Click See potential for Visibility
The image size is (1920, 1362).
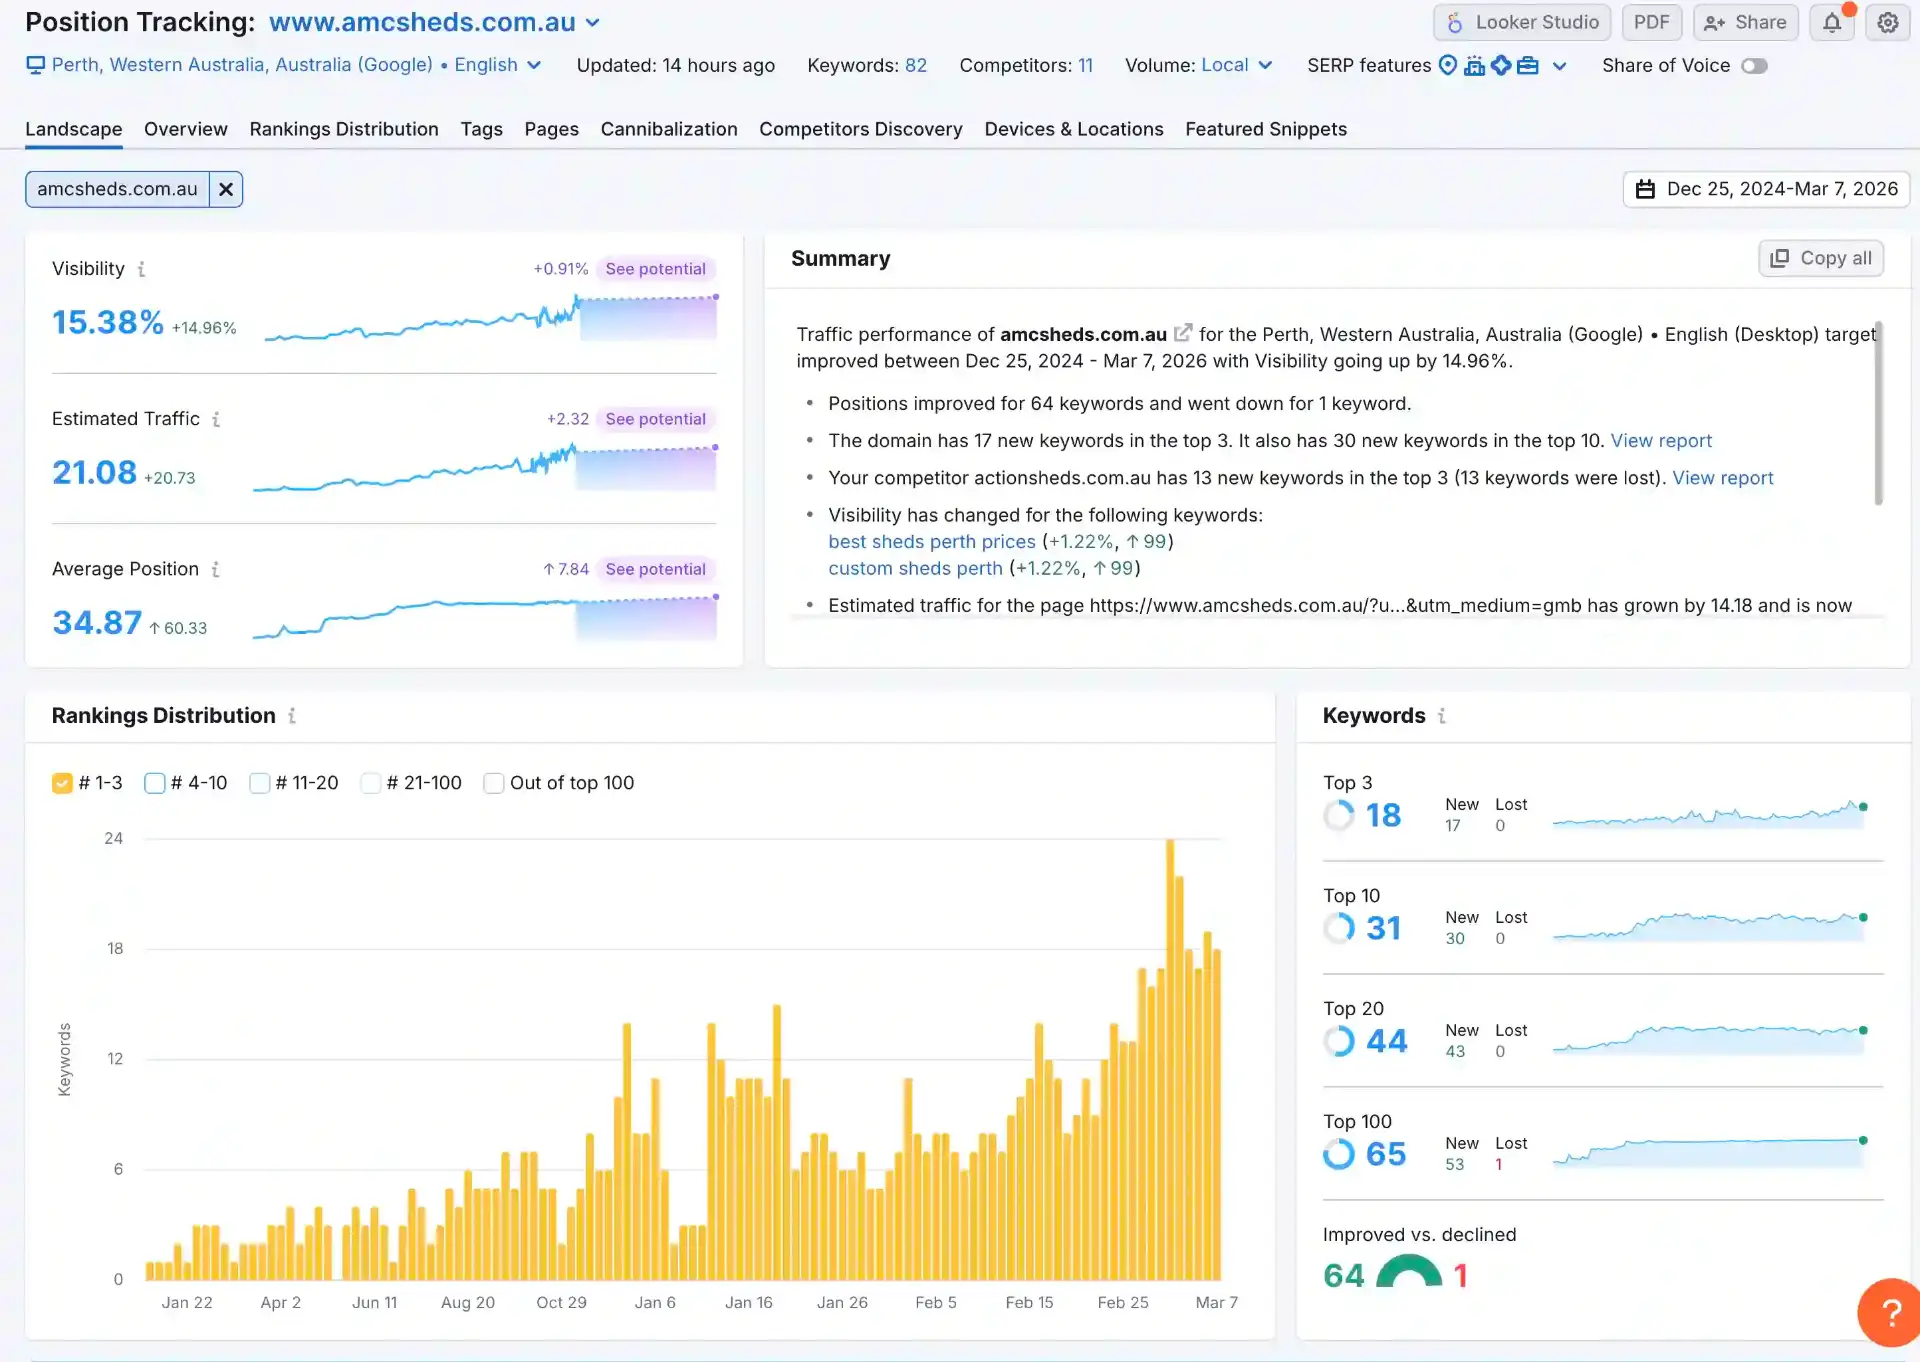(655, 269)
